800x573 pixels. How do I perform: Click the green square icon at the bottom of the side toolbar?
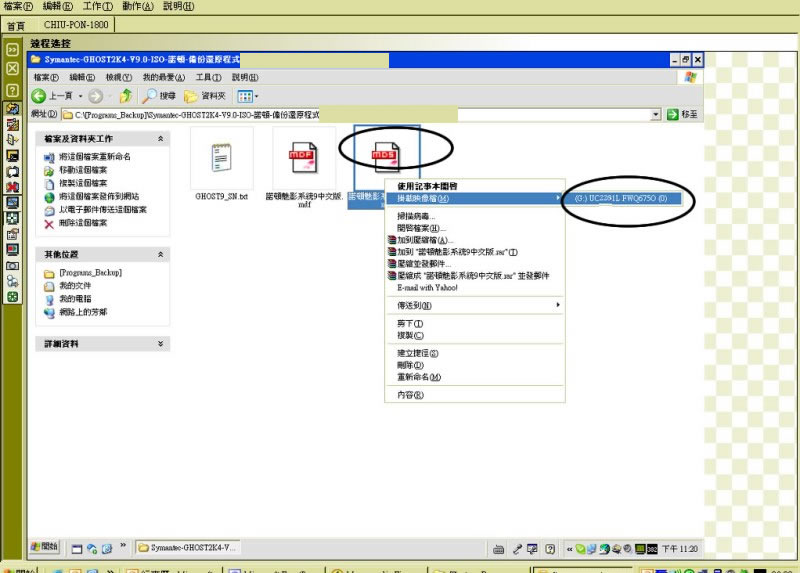(12, 297)
